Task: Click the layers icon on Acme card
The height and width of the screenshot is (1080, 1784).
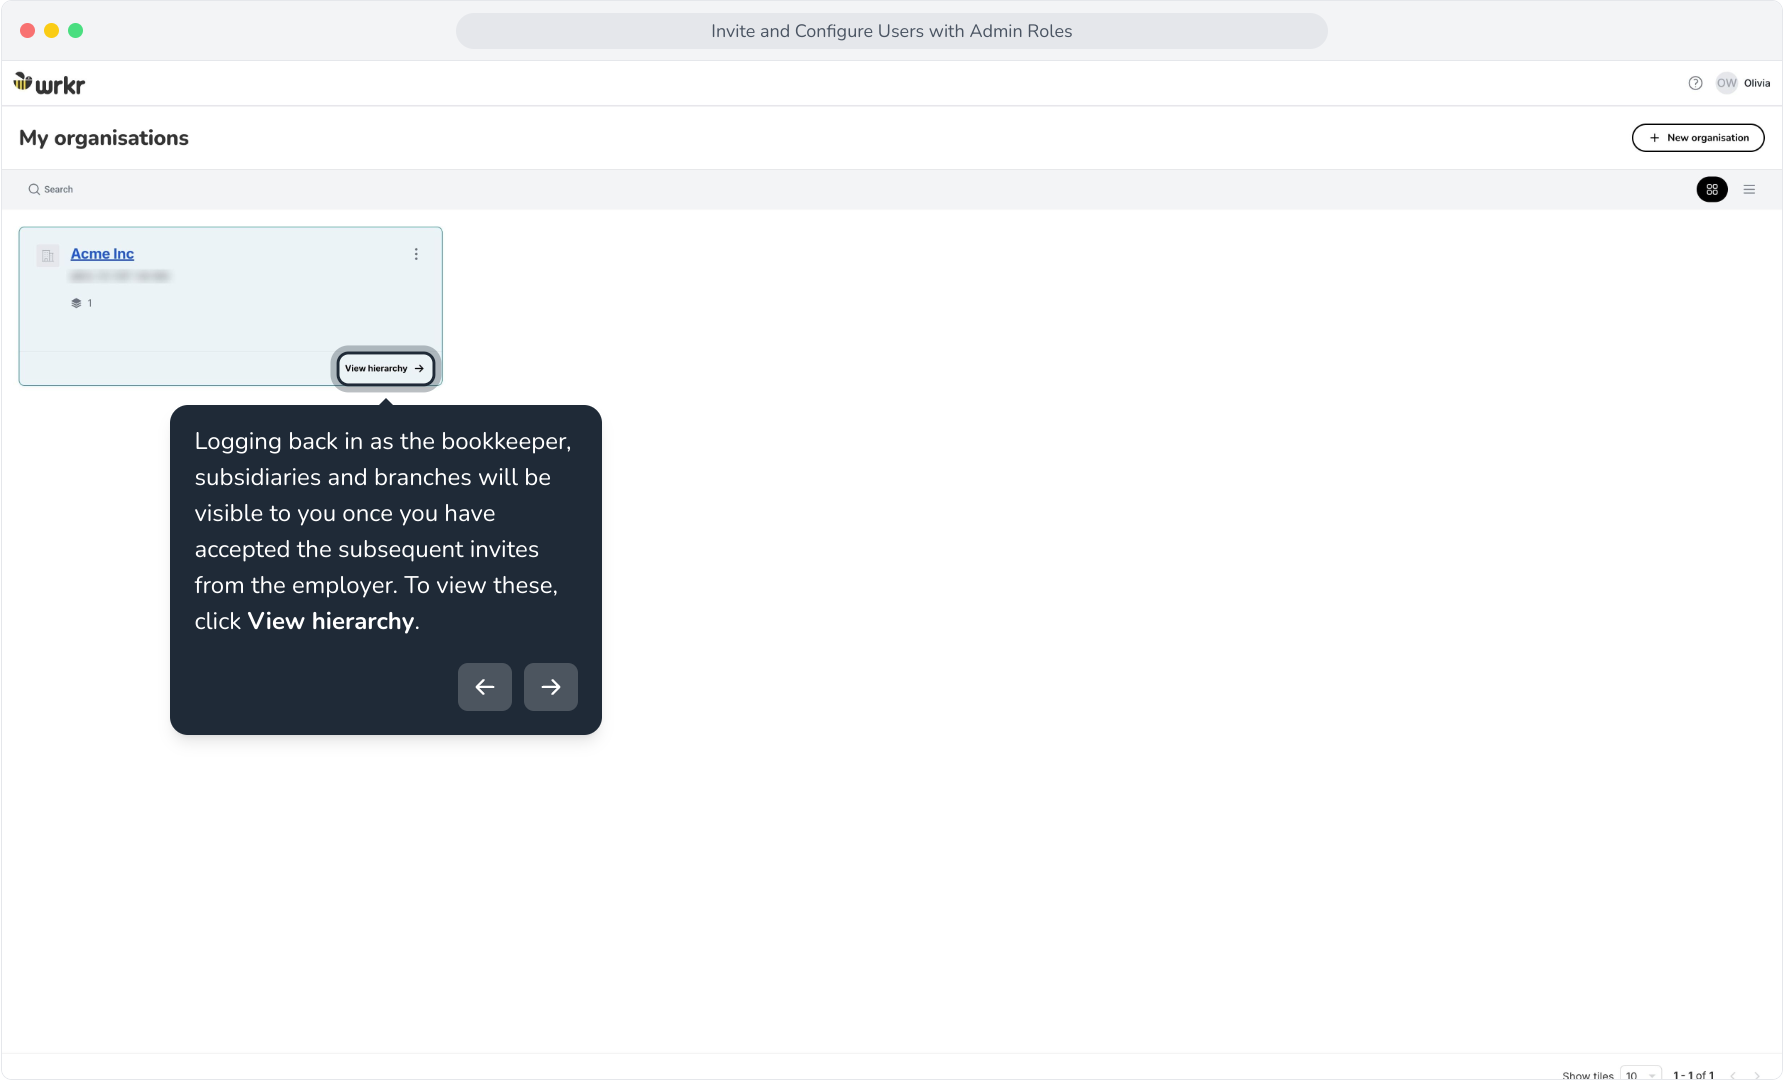Action: 76,303
